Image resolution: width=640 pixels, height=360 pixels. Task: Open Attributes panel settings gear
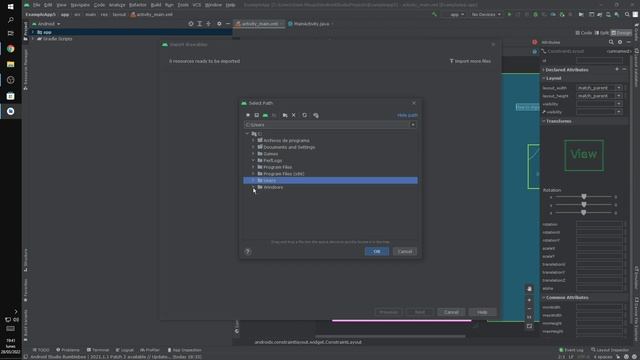(620, 42)
